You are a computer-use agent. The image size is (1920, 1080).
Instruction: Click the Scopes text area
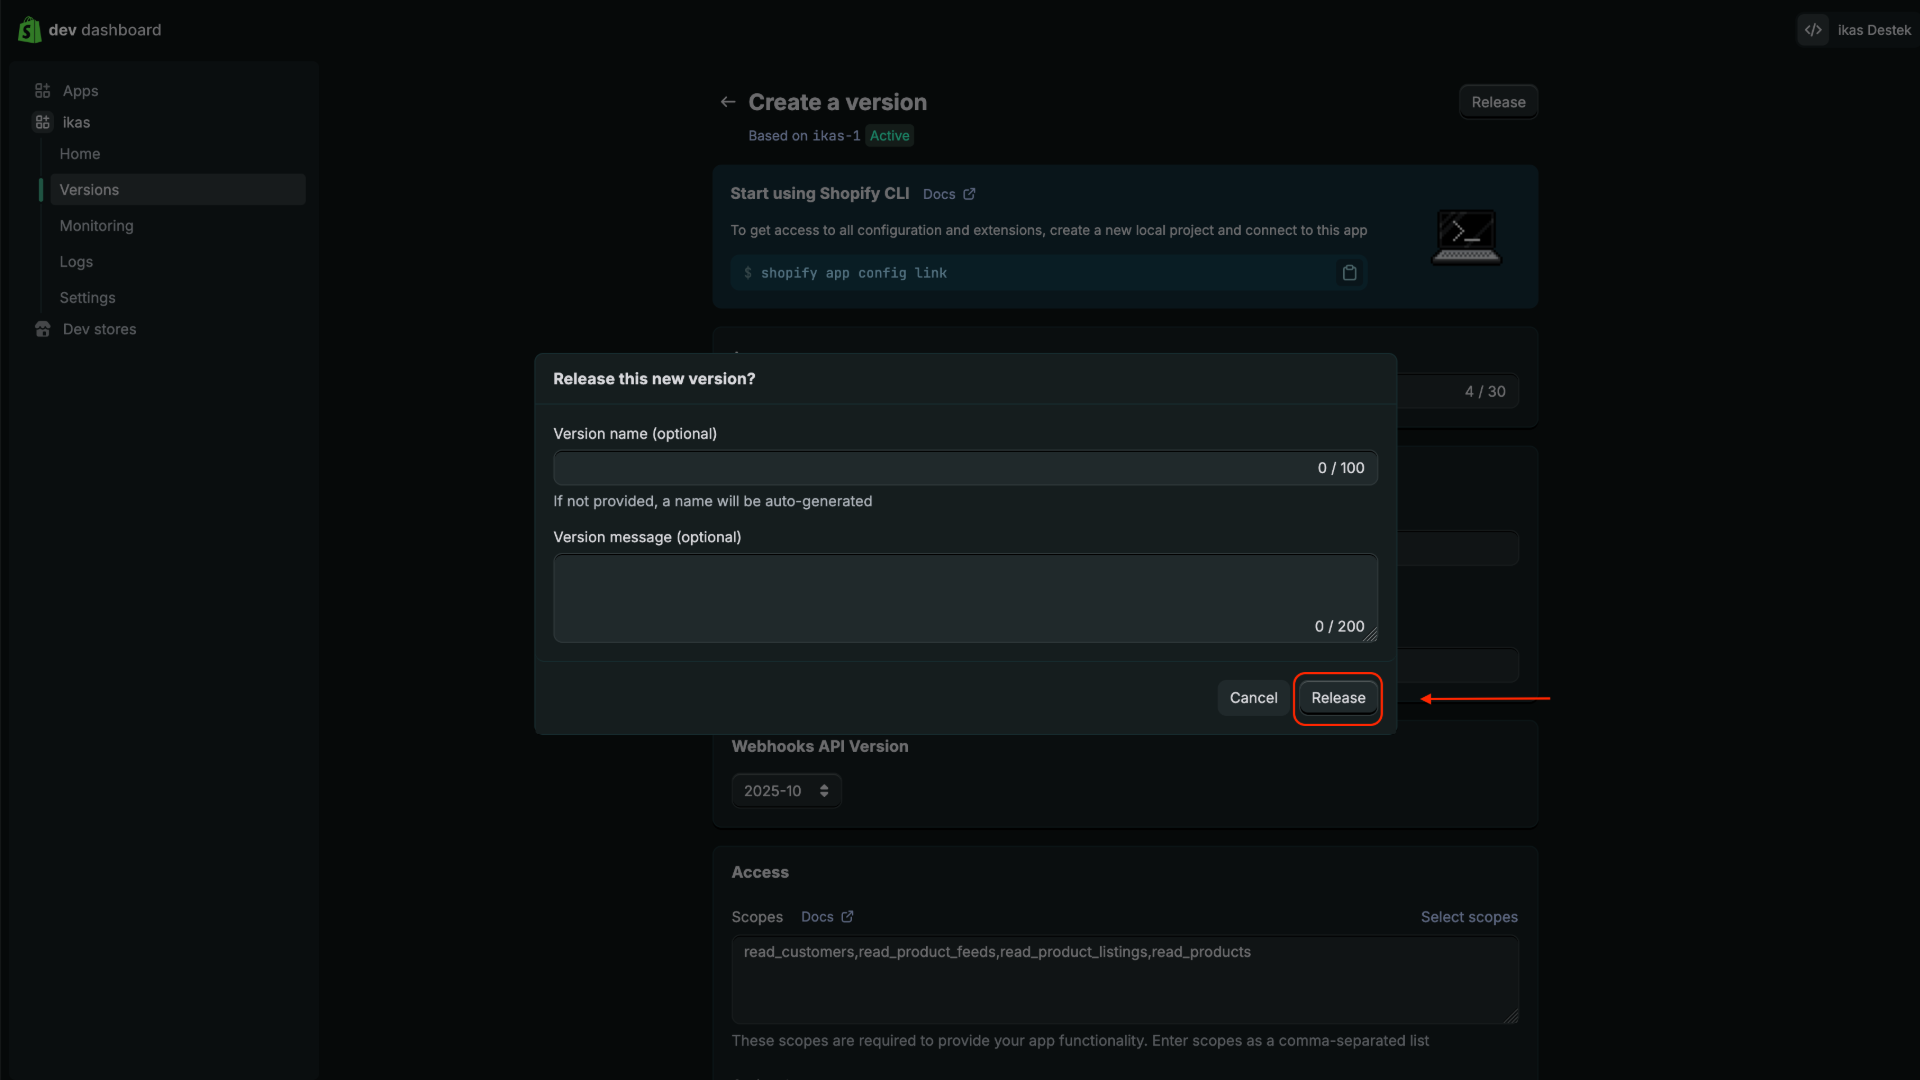[x=1125, y=980]
